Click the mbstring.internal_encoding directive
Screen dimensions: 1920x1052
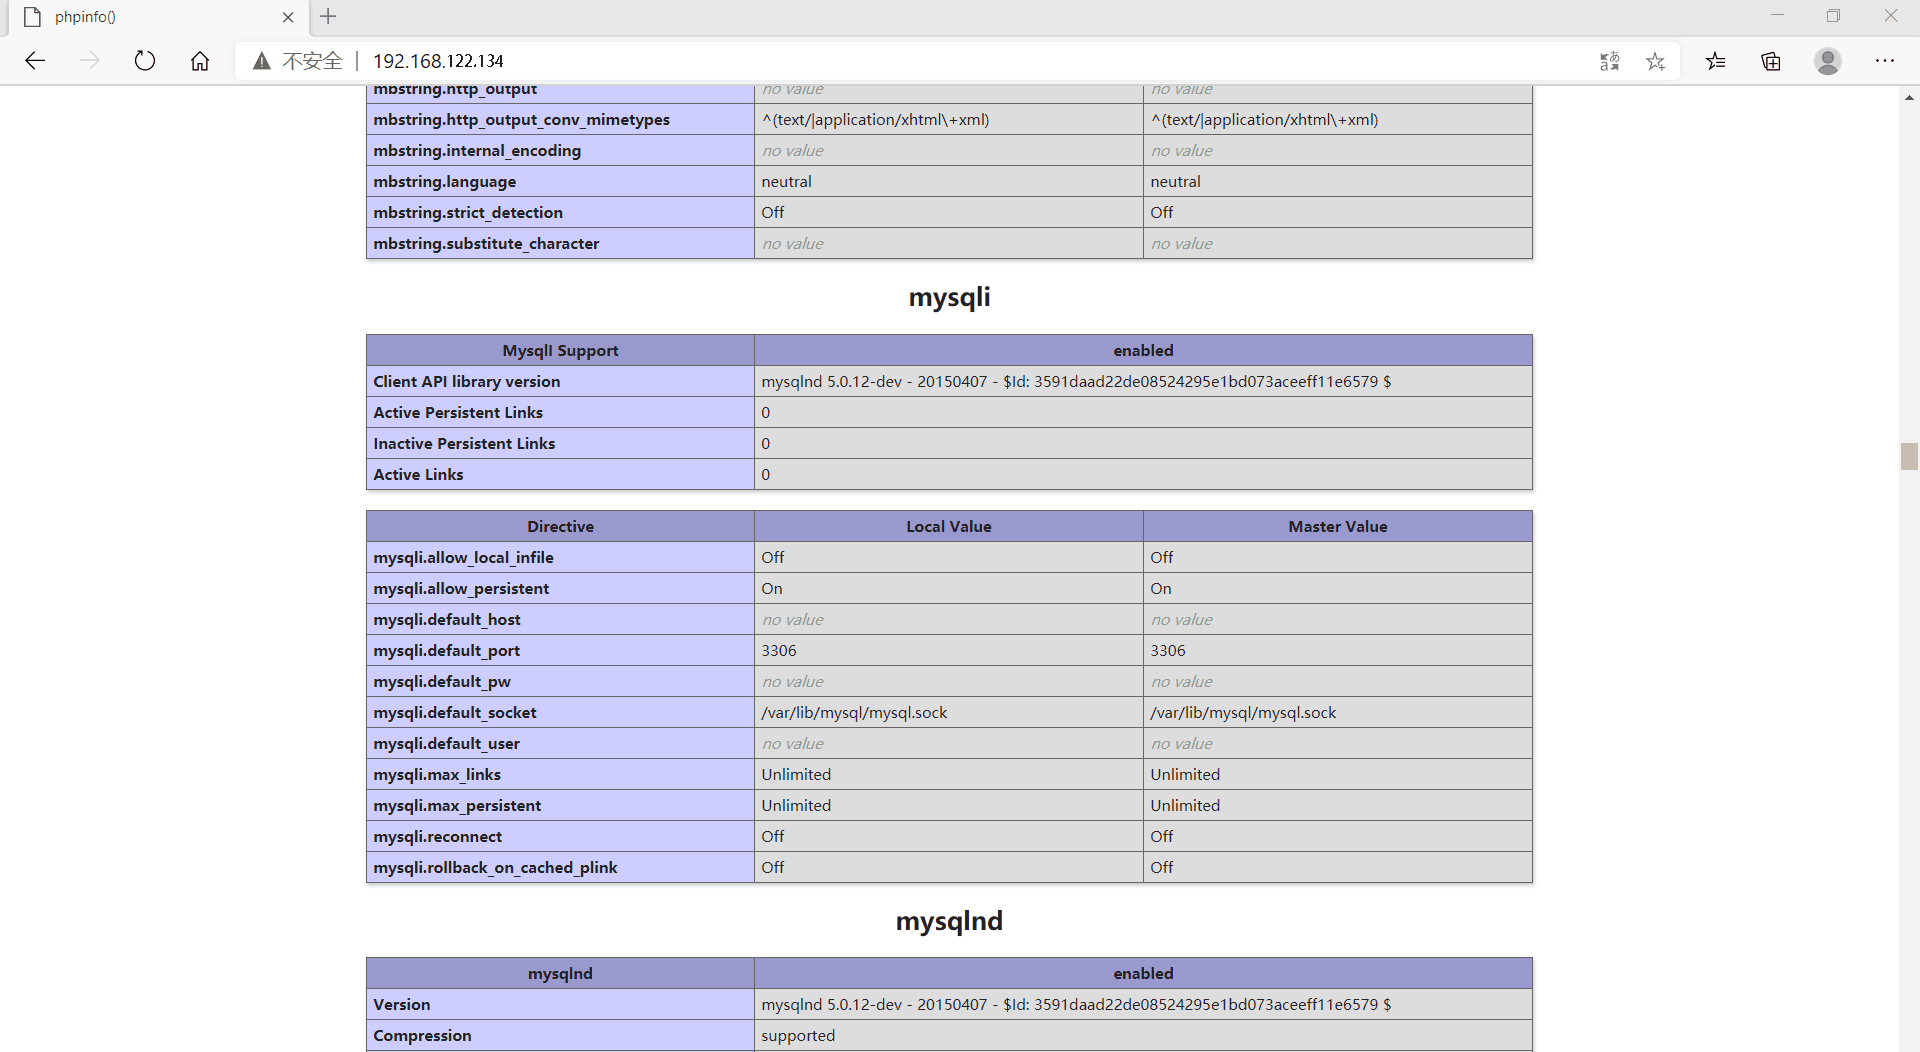[x=477, y=150]
